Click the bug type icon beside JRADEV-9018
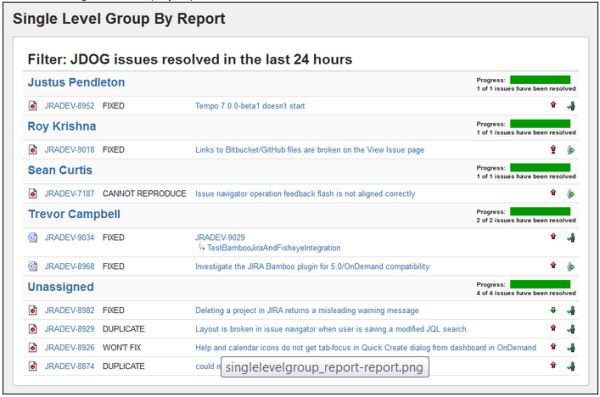The height and width of the screenshot is (397, 600). pos(33,150)
